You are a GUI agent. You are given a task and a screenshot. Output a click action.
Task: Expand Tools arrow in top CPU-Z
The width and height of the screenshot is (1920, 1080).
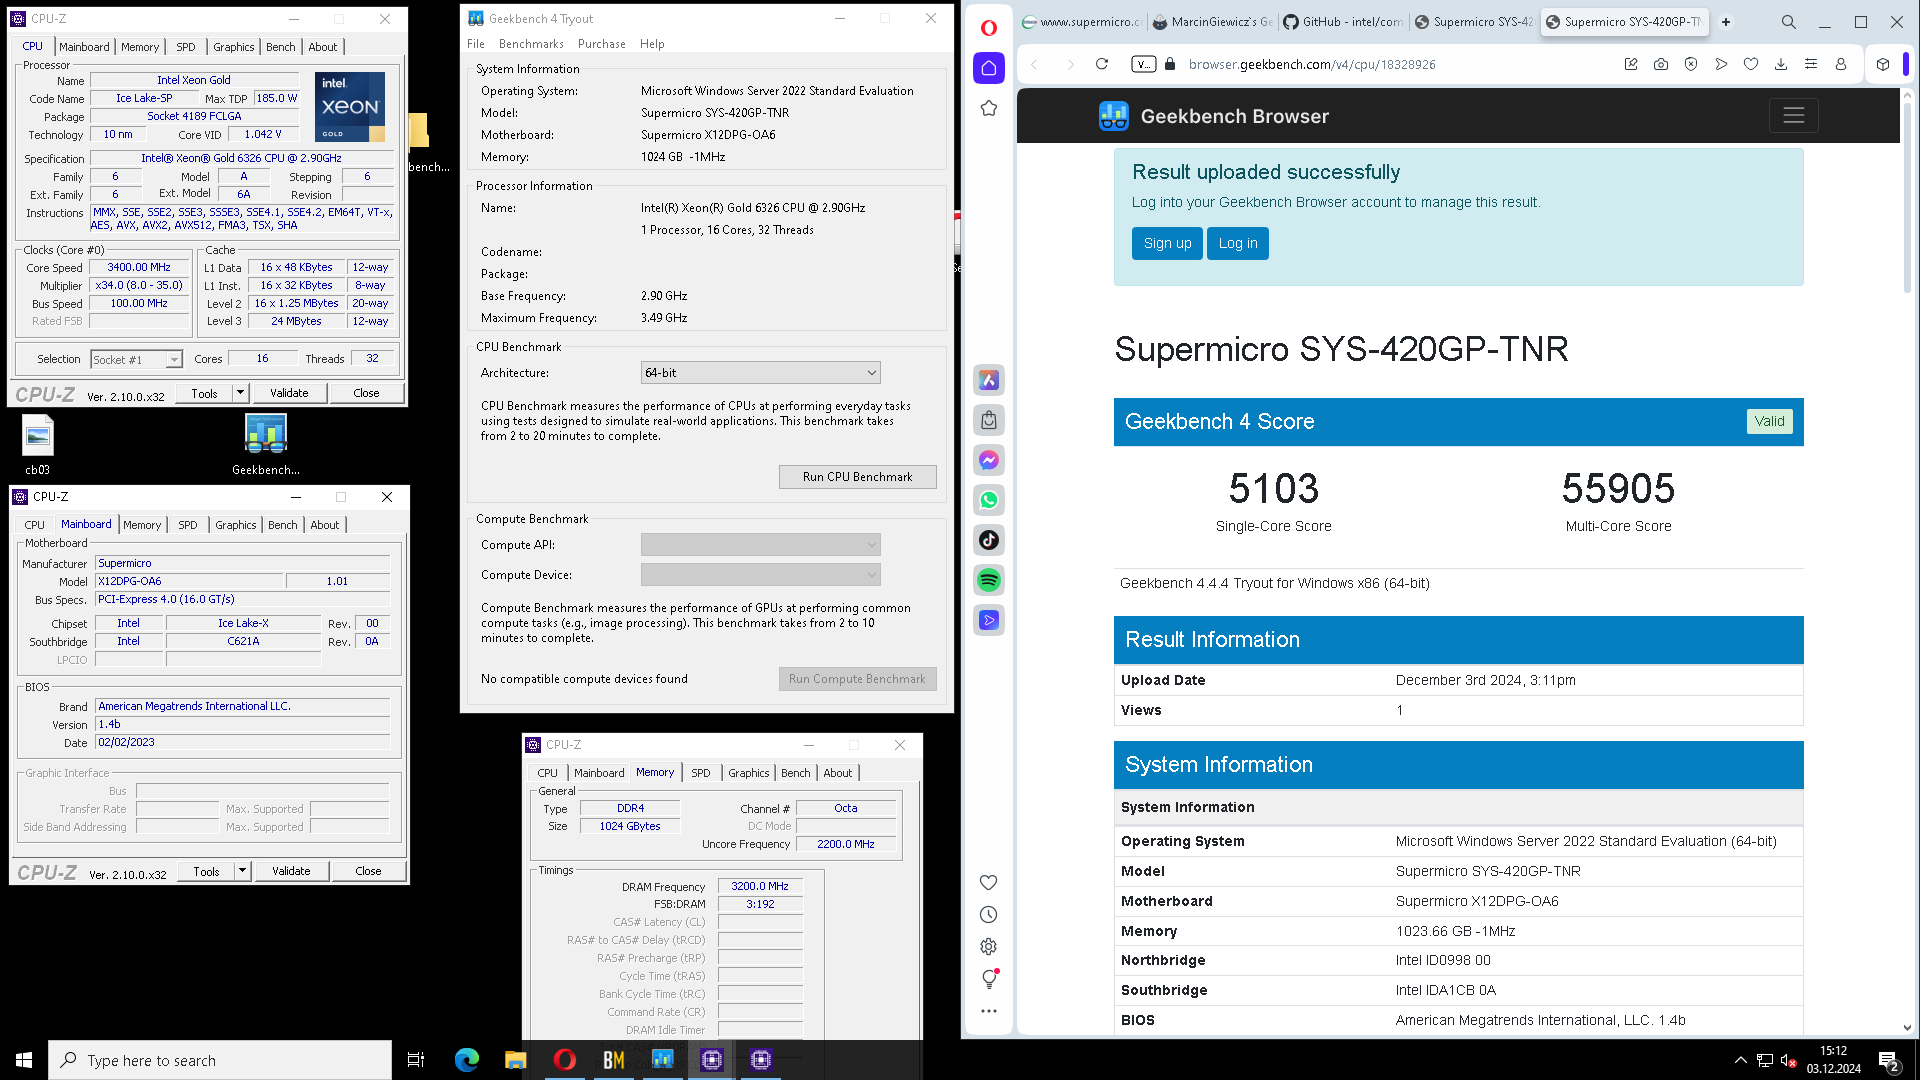pyautogui.click(x=240, y=393)
